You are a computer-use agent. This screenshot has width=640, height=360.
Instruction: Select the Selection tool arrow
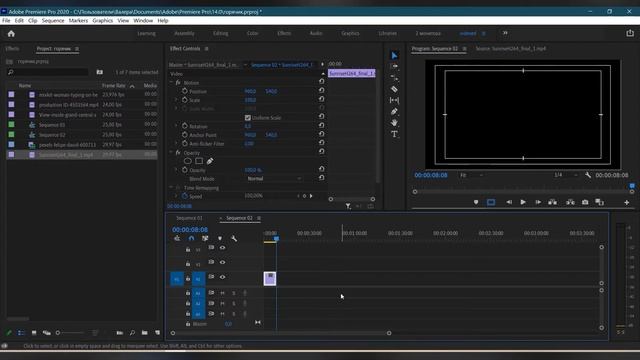pyautogui.click(x=394, y=56)
